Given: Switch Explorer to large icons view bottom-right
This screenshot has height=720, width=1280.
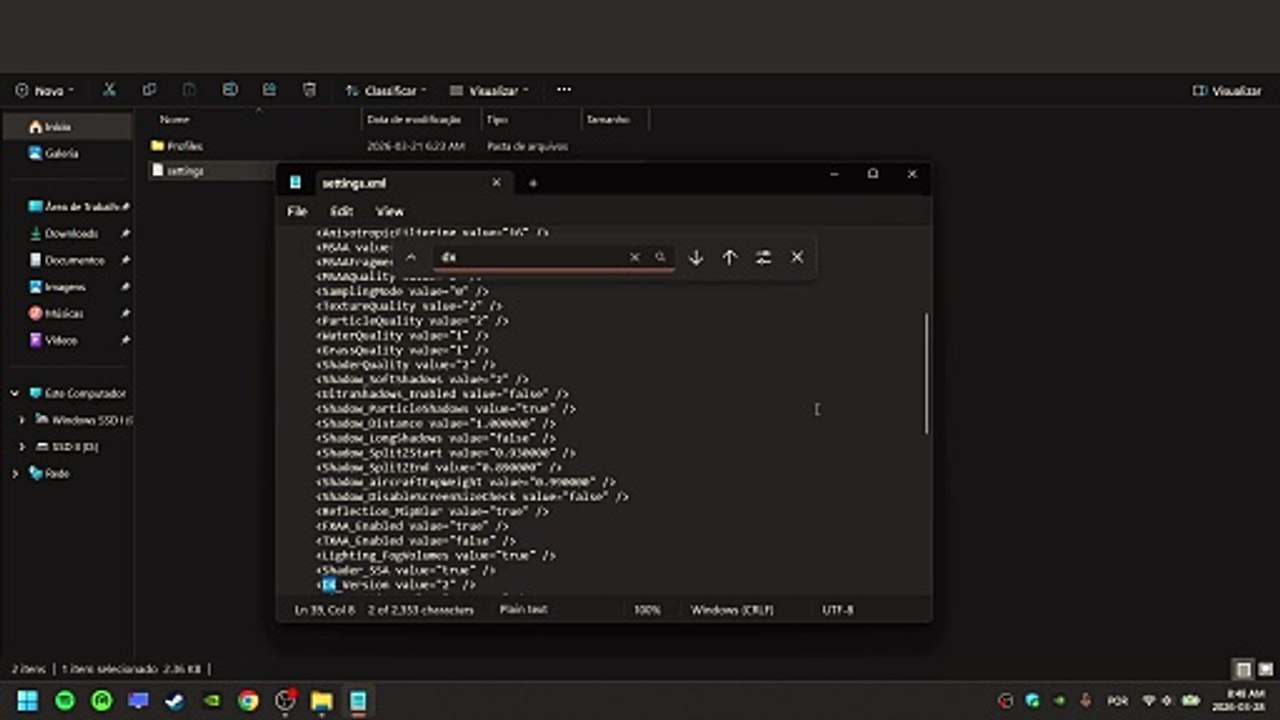Looking at the screenshot, I should point(1265,669).
